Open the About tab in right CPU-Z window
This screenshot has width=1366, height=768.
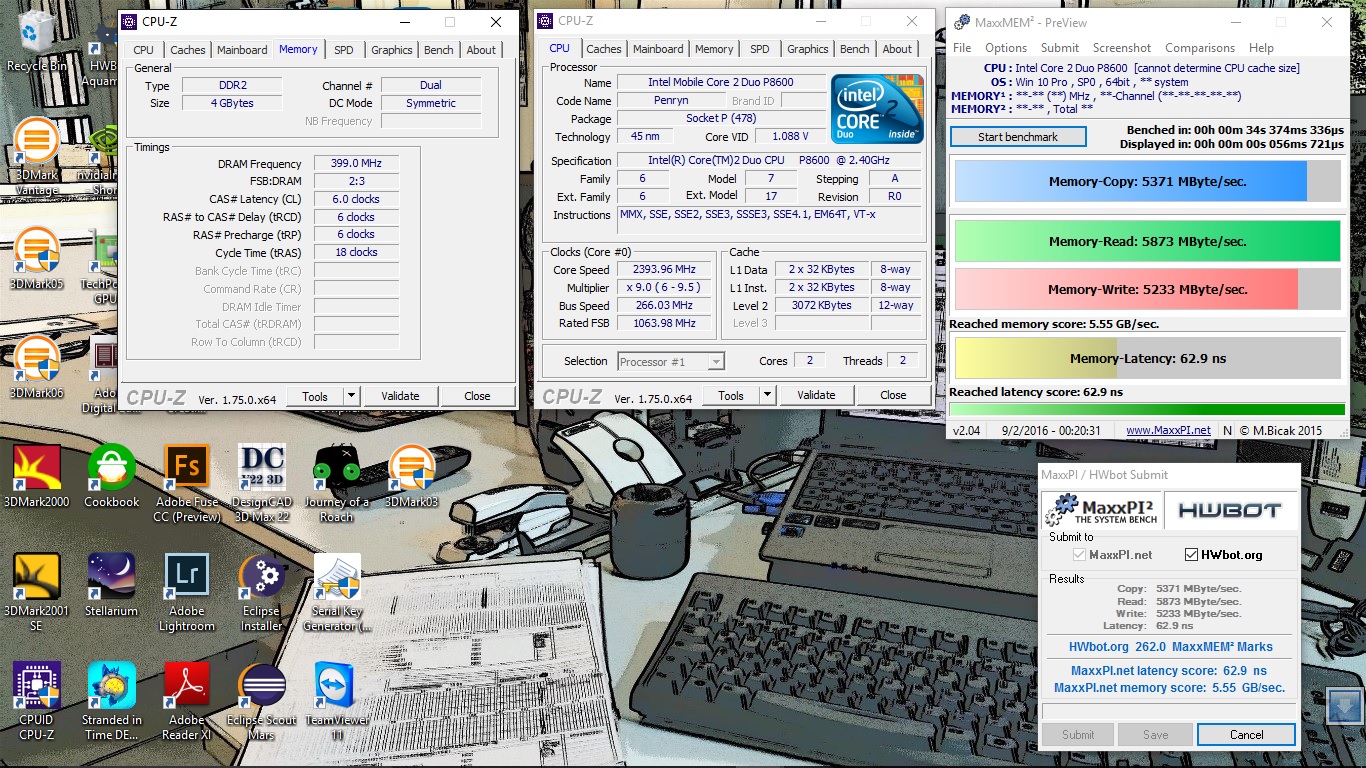(897, 49)
